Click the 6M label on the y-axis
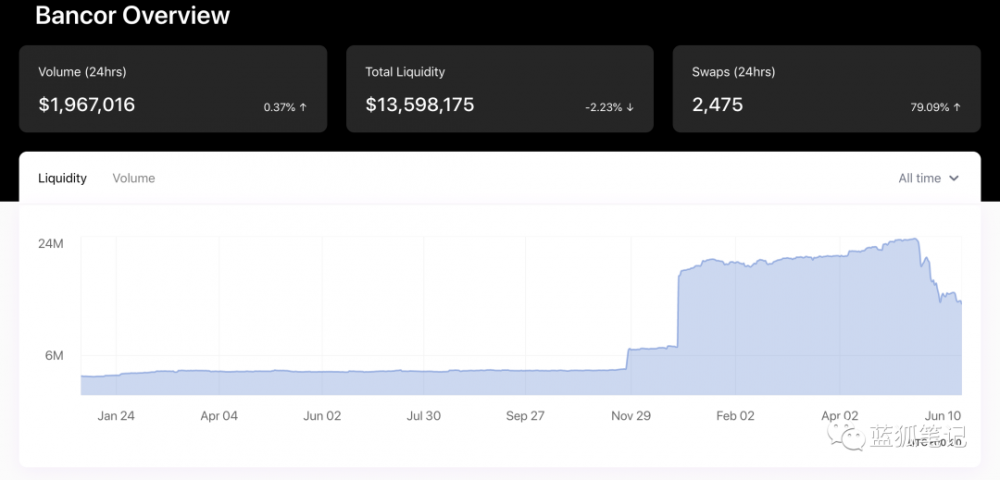The image size is (1000, 480). pyautogui.click(x=55, y=356)
